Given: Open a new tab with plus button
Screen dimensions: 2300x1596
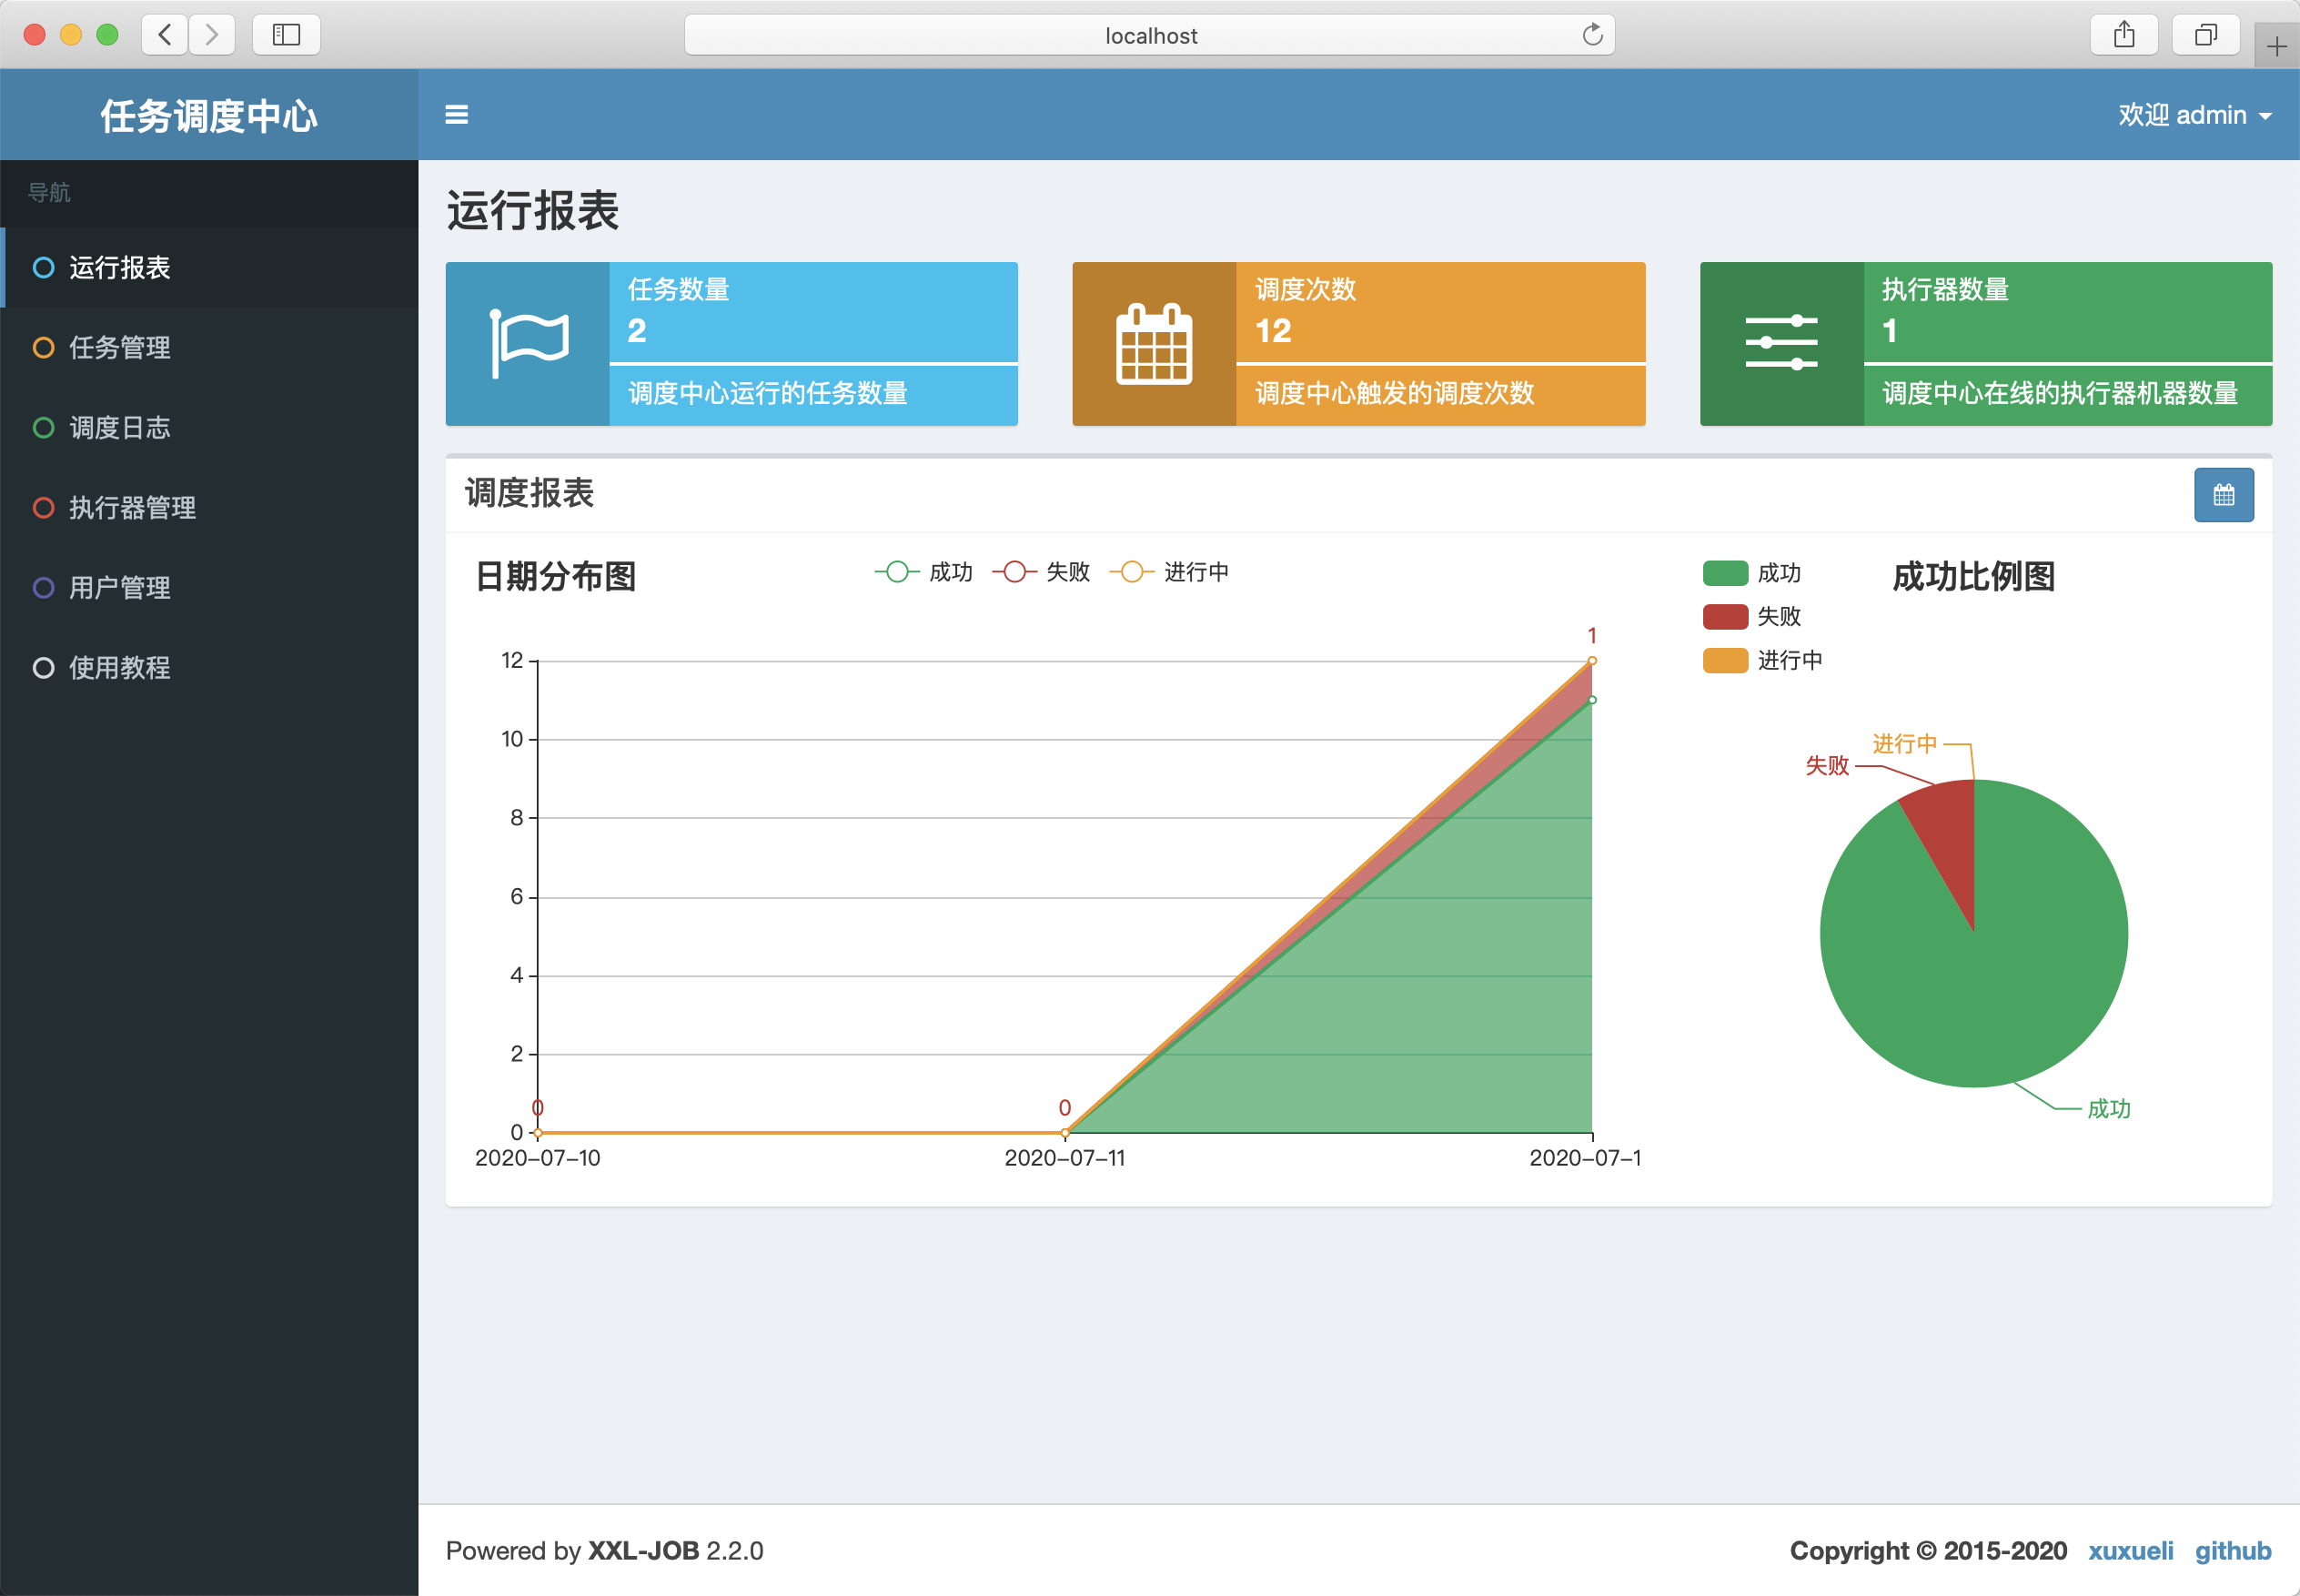Looking at the screenshot, I should pyautogui.click(x=2276, y=46).
